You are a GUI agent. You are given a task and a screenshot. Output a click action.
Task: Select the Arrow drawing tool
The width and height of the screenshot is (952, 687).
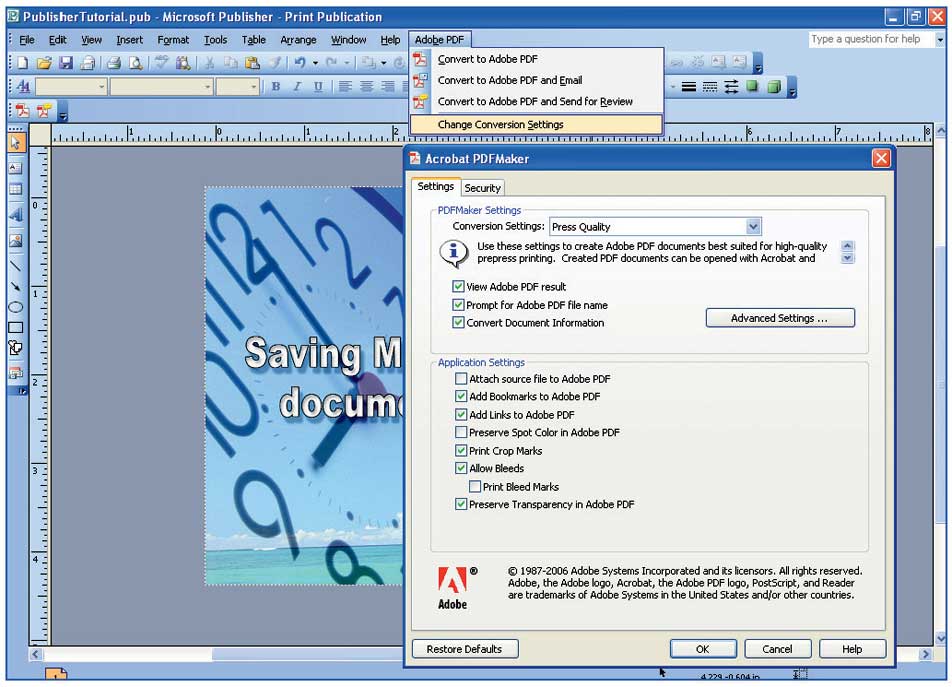[16, 286]
